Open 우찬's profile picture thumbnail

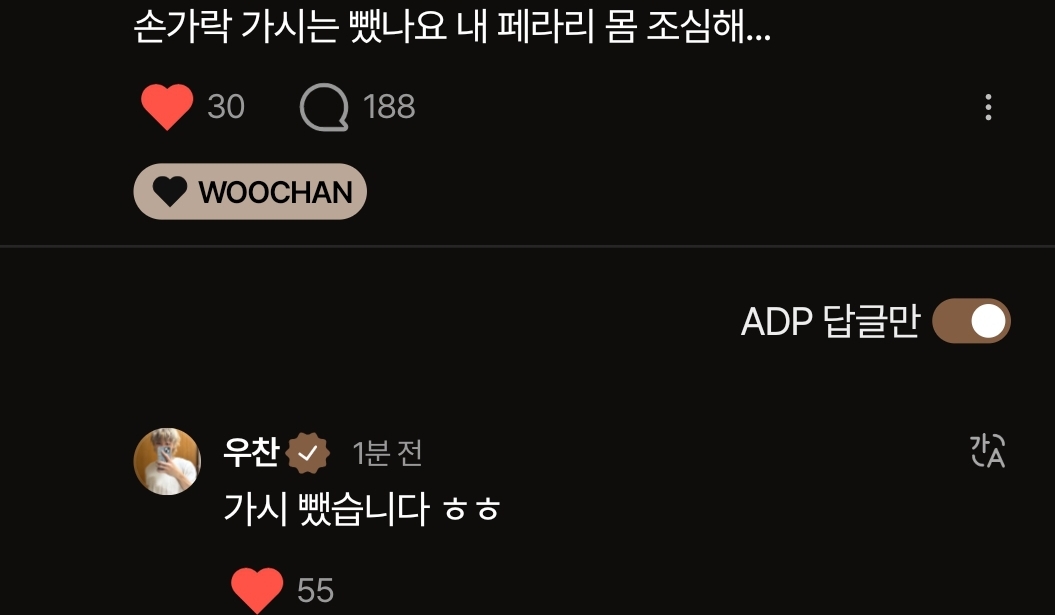click(x=168, y=462)
